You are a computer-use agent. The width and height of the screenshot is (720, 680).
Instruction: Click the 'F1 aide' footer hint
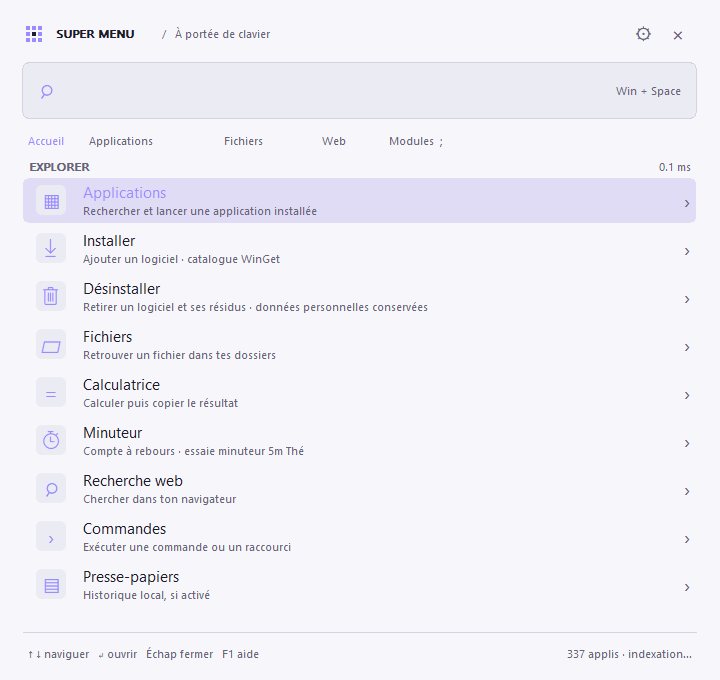click(x=241, y=654)
